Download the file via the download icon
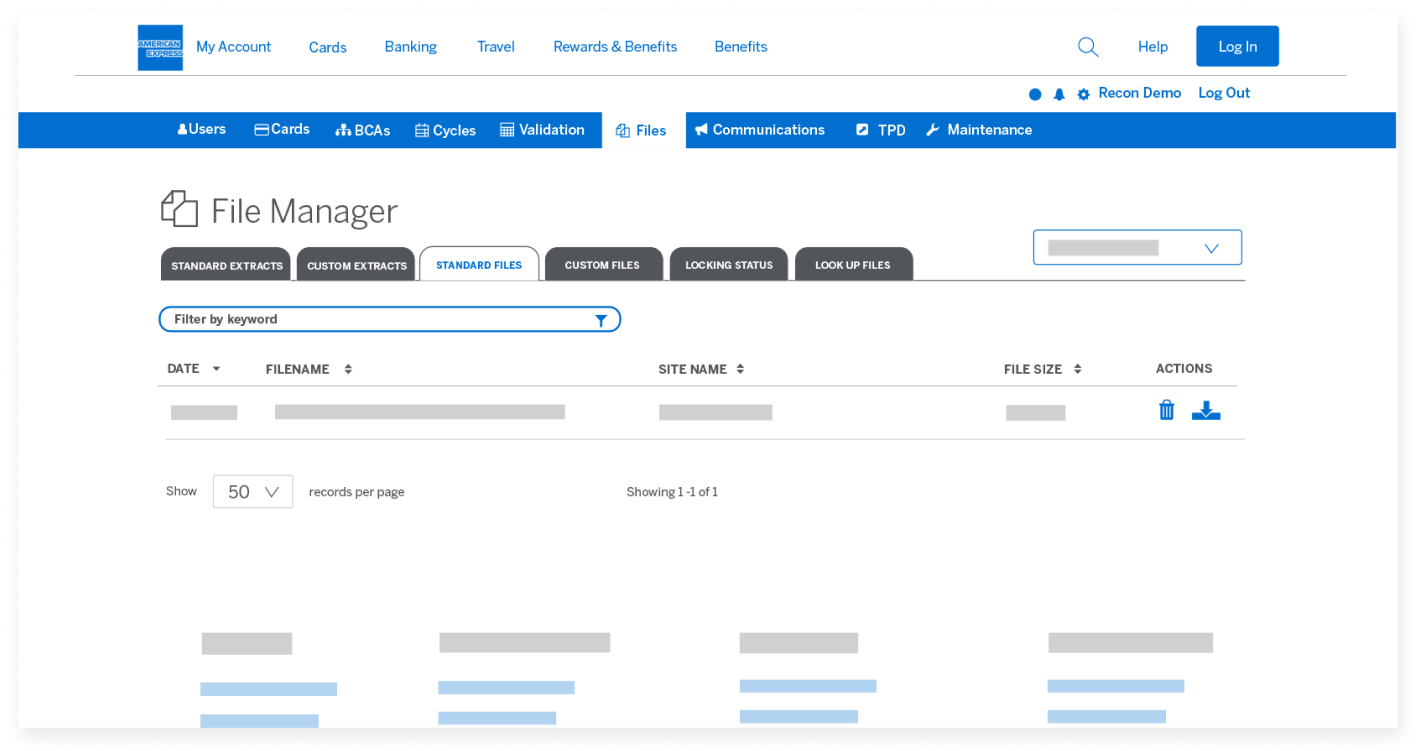Image resolution: width=1421 pixels, height=751 pixels. [1206, 410]
